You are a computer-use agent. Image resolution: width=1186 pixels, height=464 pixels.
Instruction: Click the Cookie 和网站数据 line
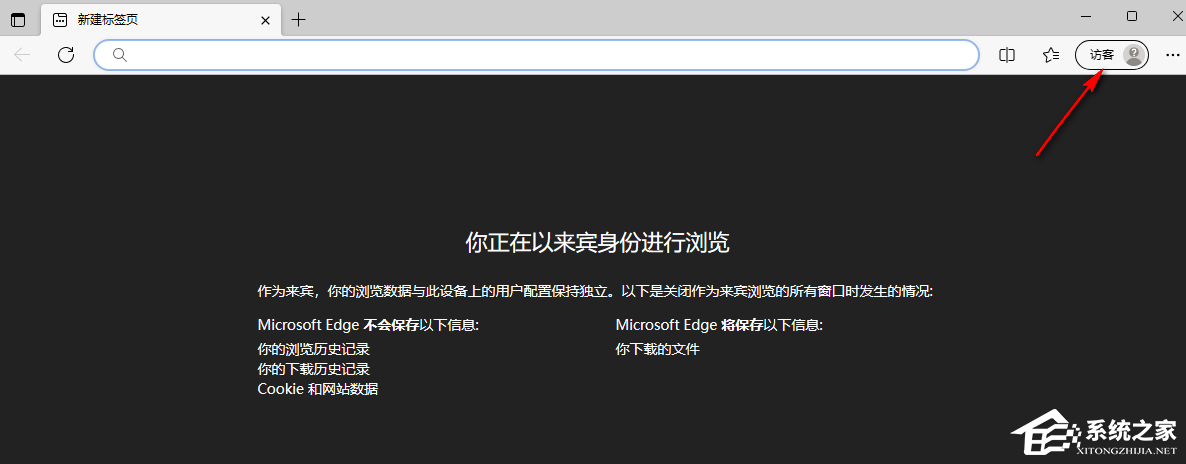[x=318, y=389]
